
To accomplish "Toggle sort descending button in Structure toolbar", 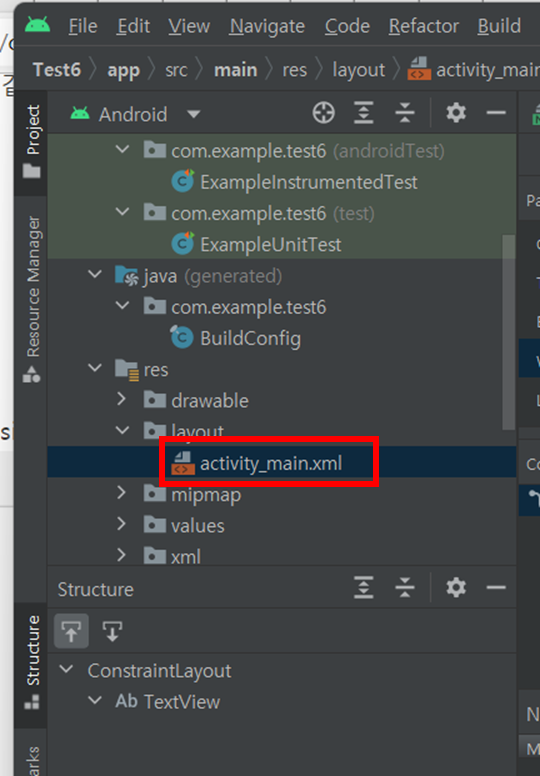I will 112,631.
